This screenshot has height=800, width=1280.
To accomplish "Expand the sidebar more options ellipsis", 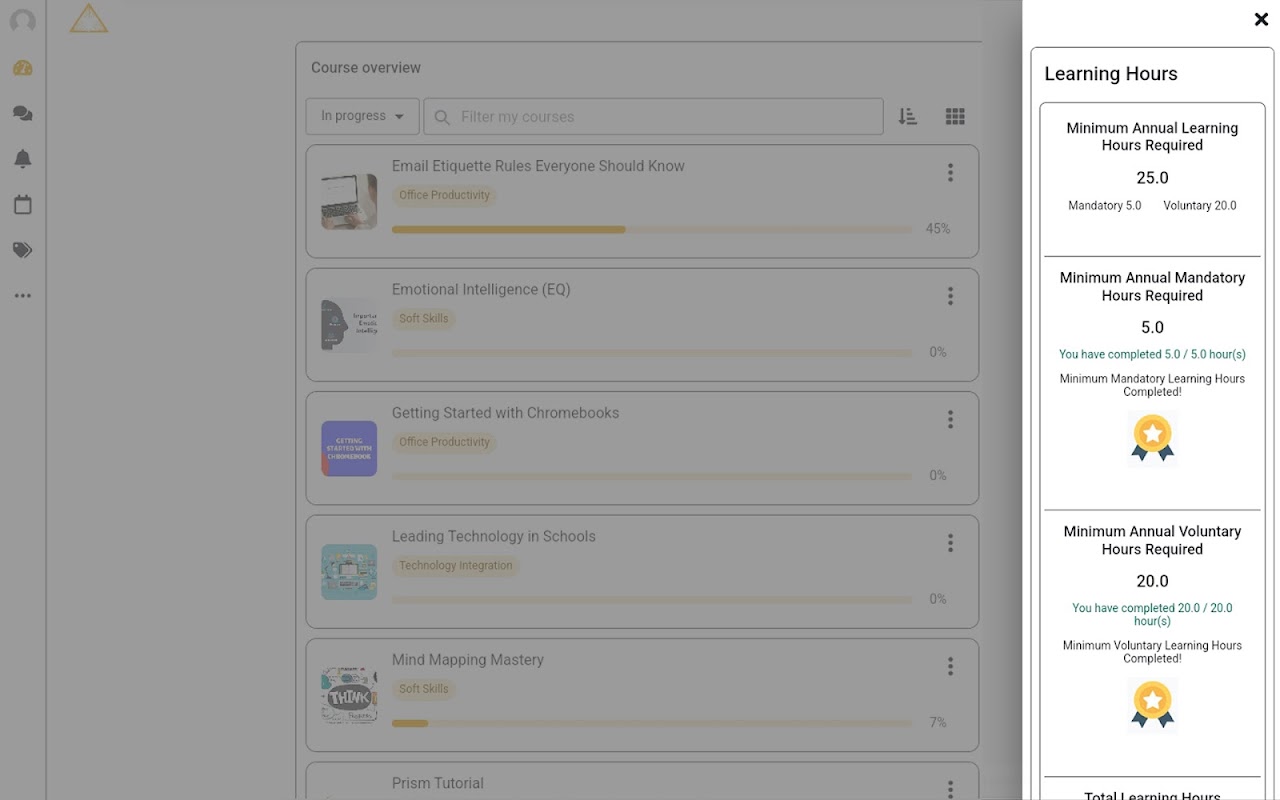I will 22,296.
